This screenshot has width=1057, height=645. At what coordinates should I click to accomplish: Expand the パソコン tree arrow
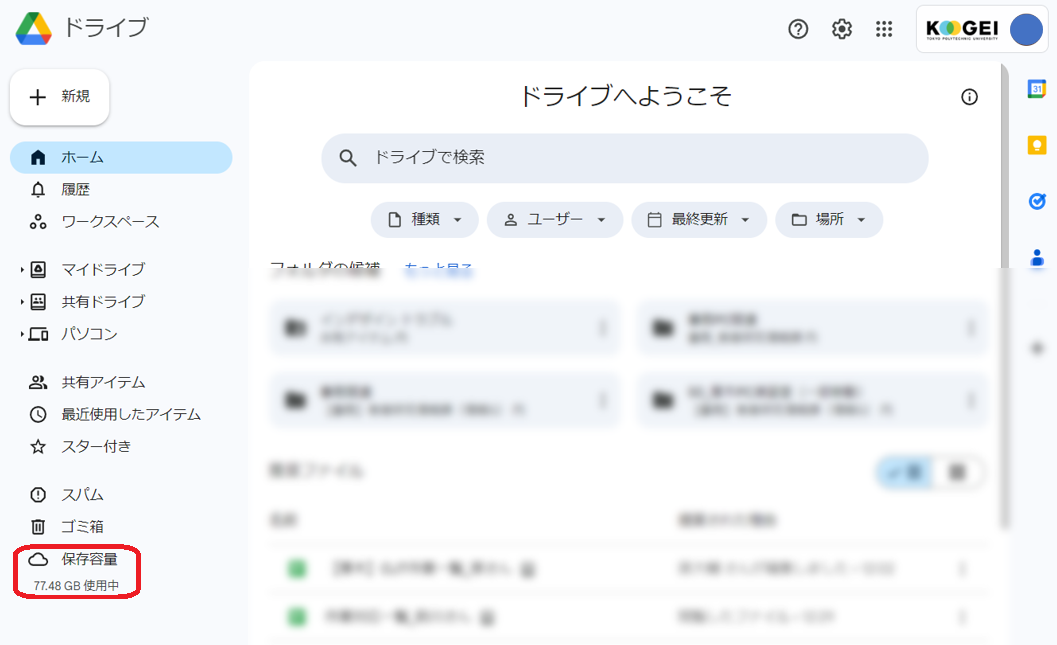tap(22, 334)
